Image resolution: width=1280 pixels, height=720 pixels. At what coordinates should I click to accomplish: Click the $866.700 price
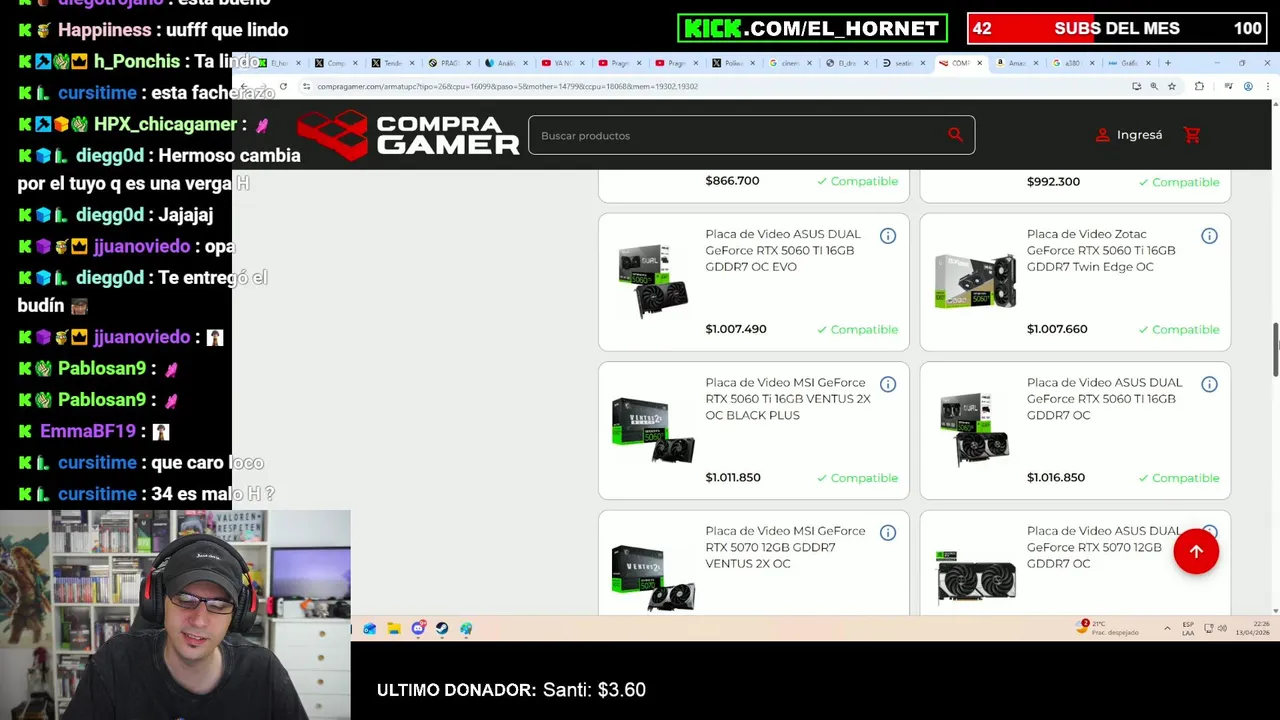tap(732, 181)
